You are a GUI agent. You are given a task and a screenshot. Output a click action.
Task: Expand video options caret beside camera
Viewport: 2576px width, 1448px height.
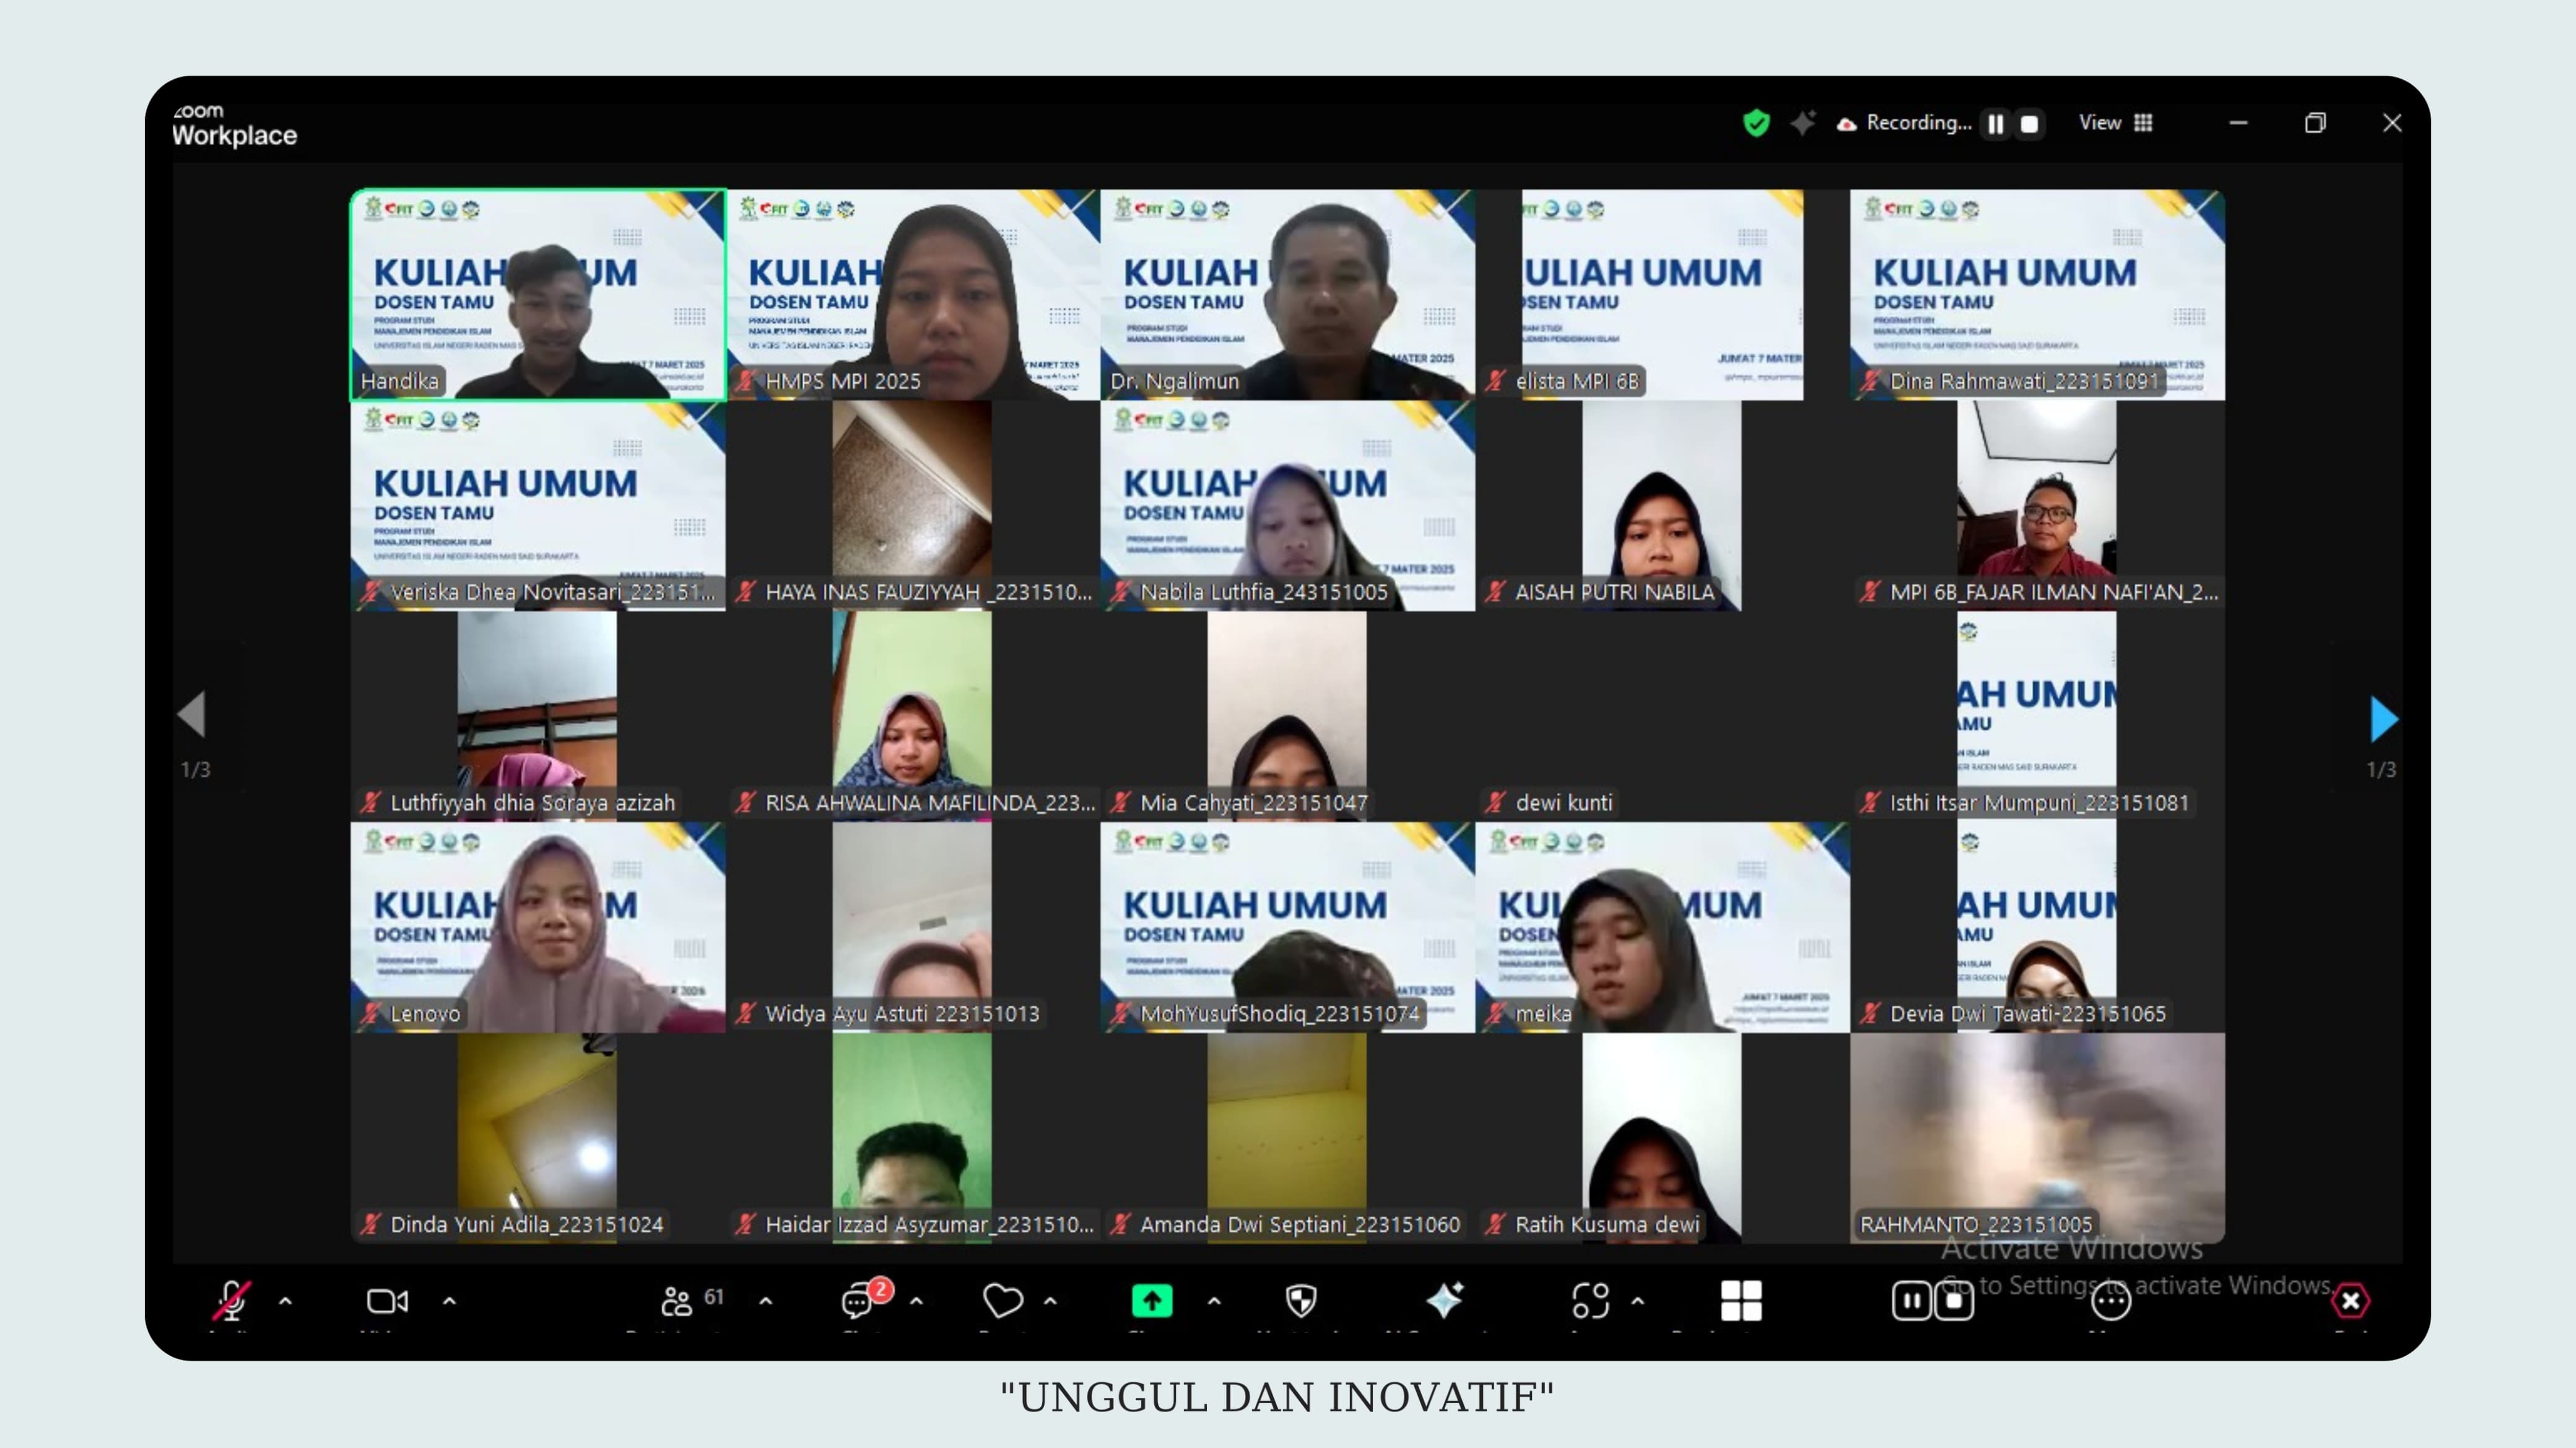(449, 1301)
